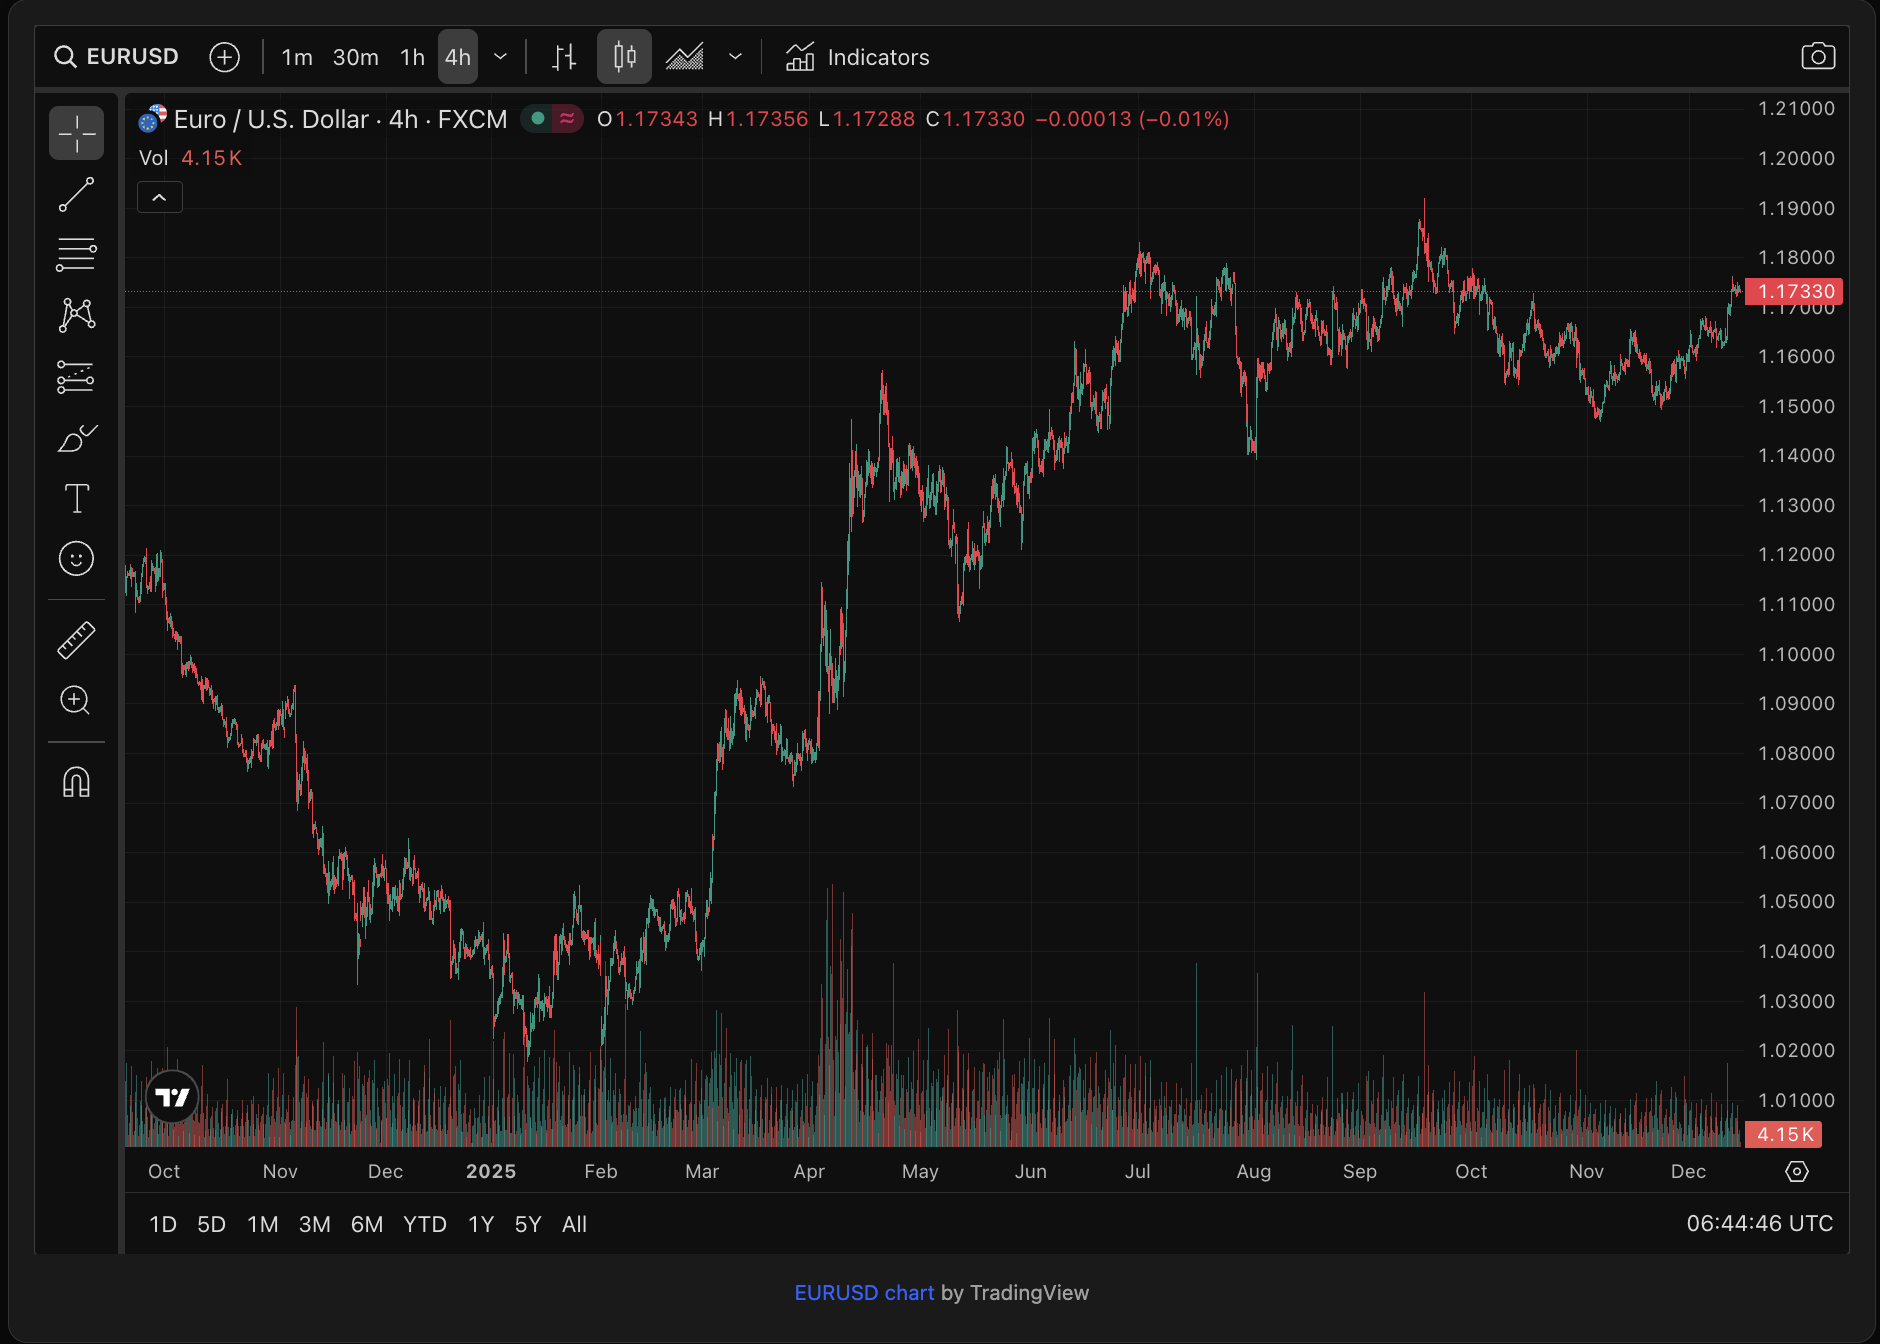Open the chart style dropdown arrow
This screenshot has height=1344, width=1880.
[x=736, y=57]
